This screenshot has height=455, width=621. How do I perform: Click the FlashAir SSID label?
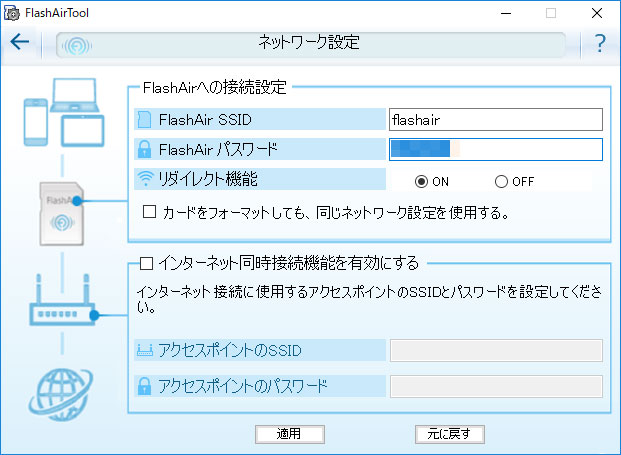pos(205,120)
